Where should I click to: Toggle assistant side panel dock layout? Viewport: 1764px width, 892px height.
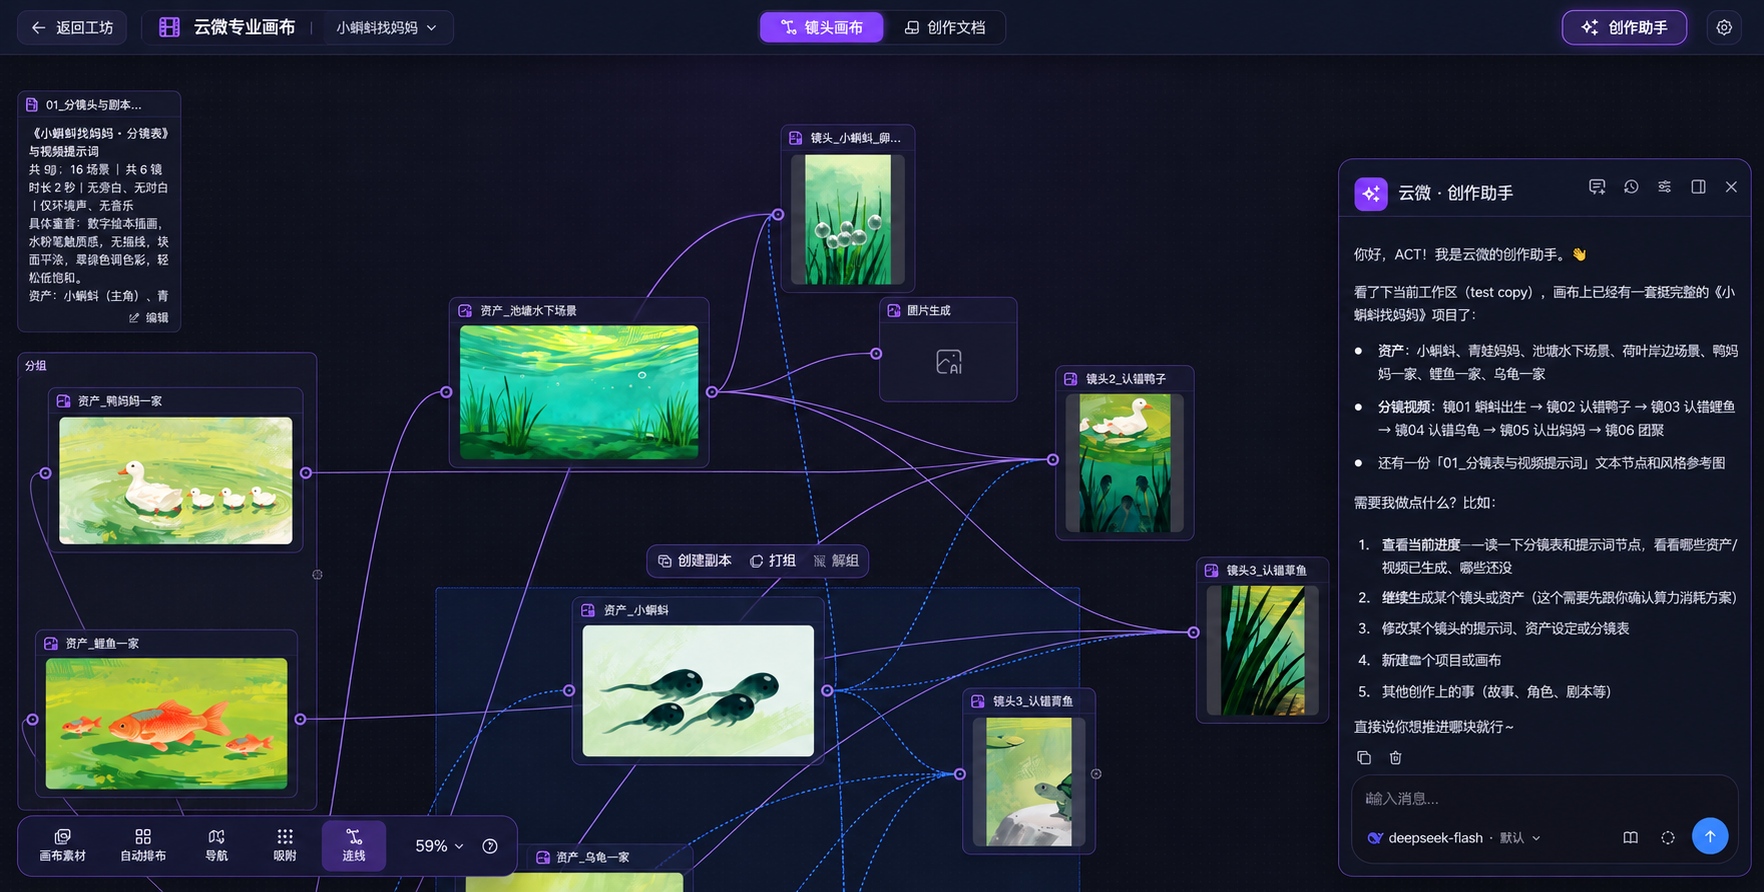(x=1698, y=187)
